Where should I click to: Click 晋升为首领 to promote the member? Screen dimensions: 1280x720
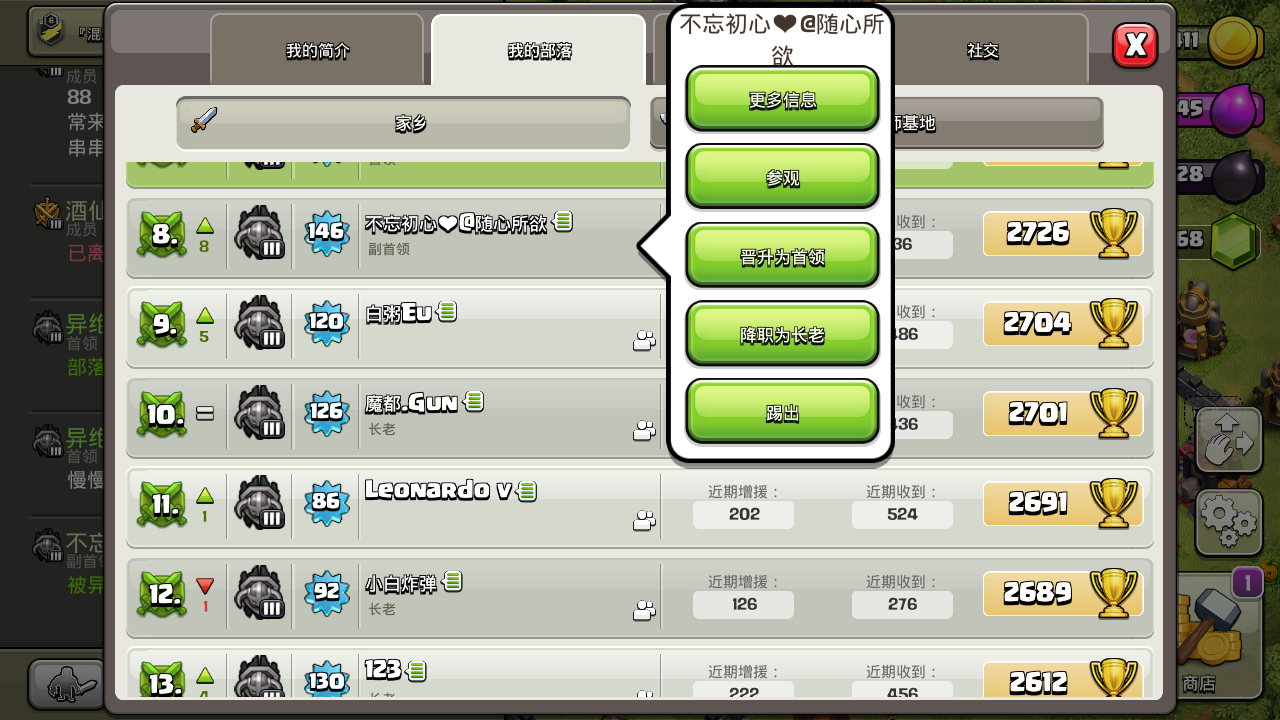782,255
